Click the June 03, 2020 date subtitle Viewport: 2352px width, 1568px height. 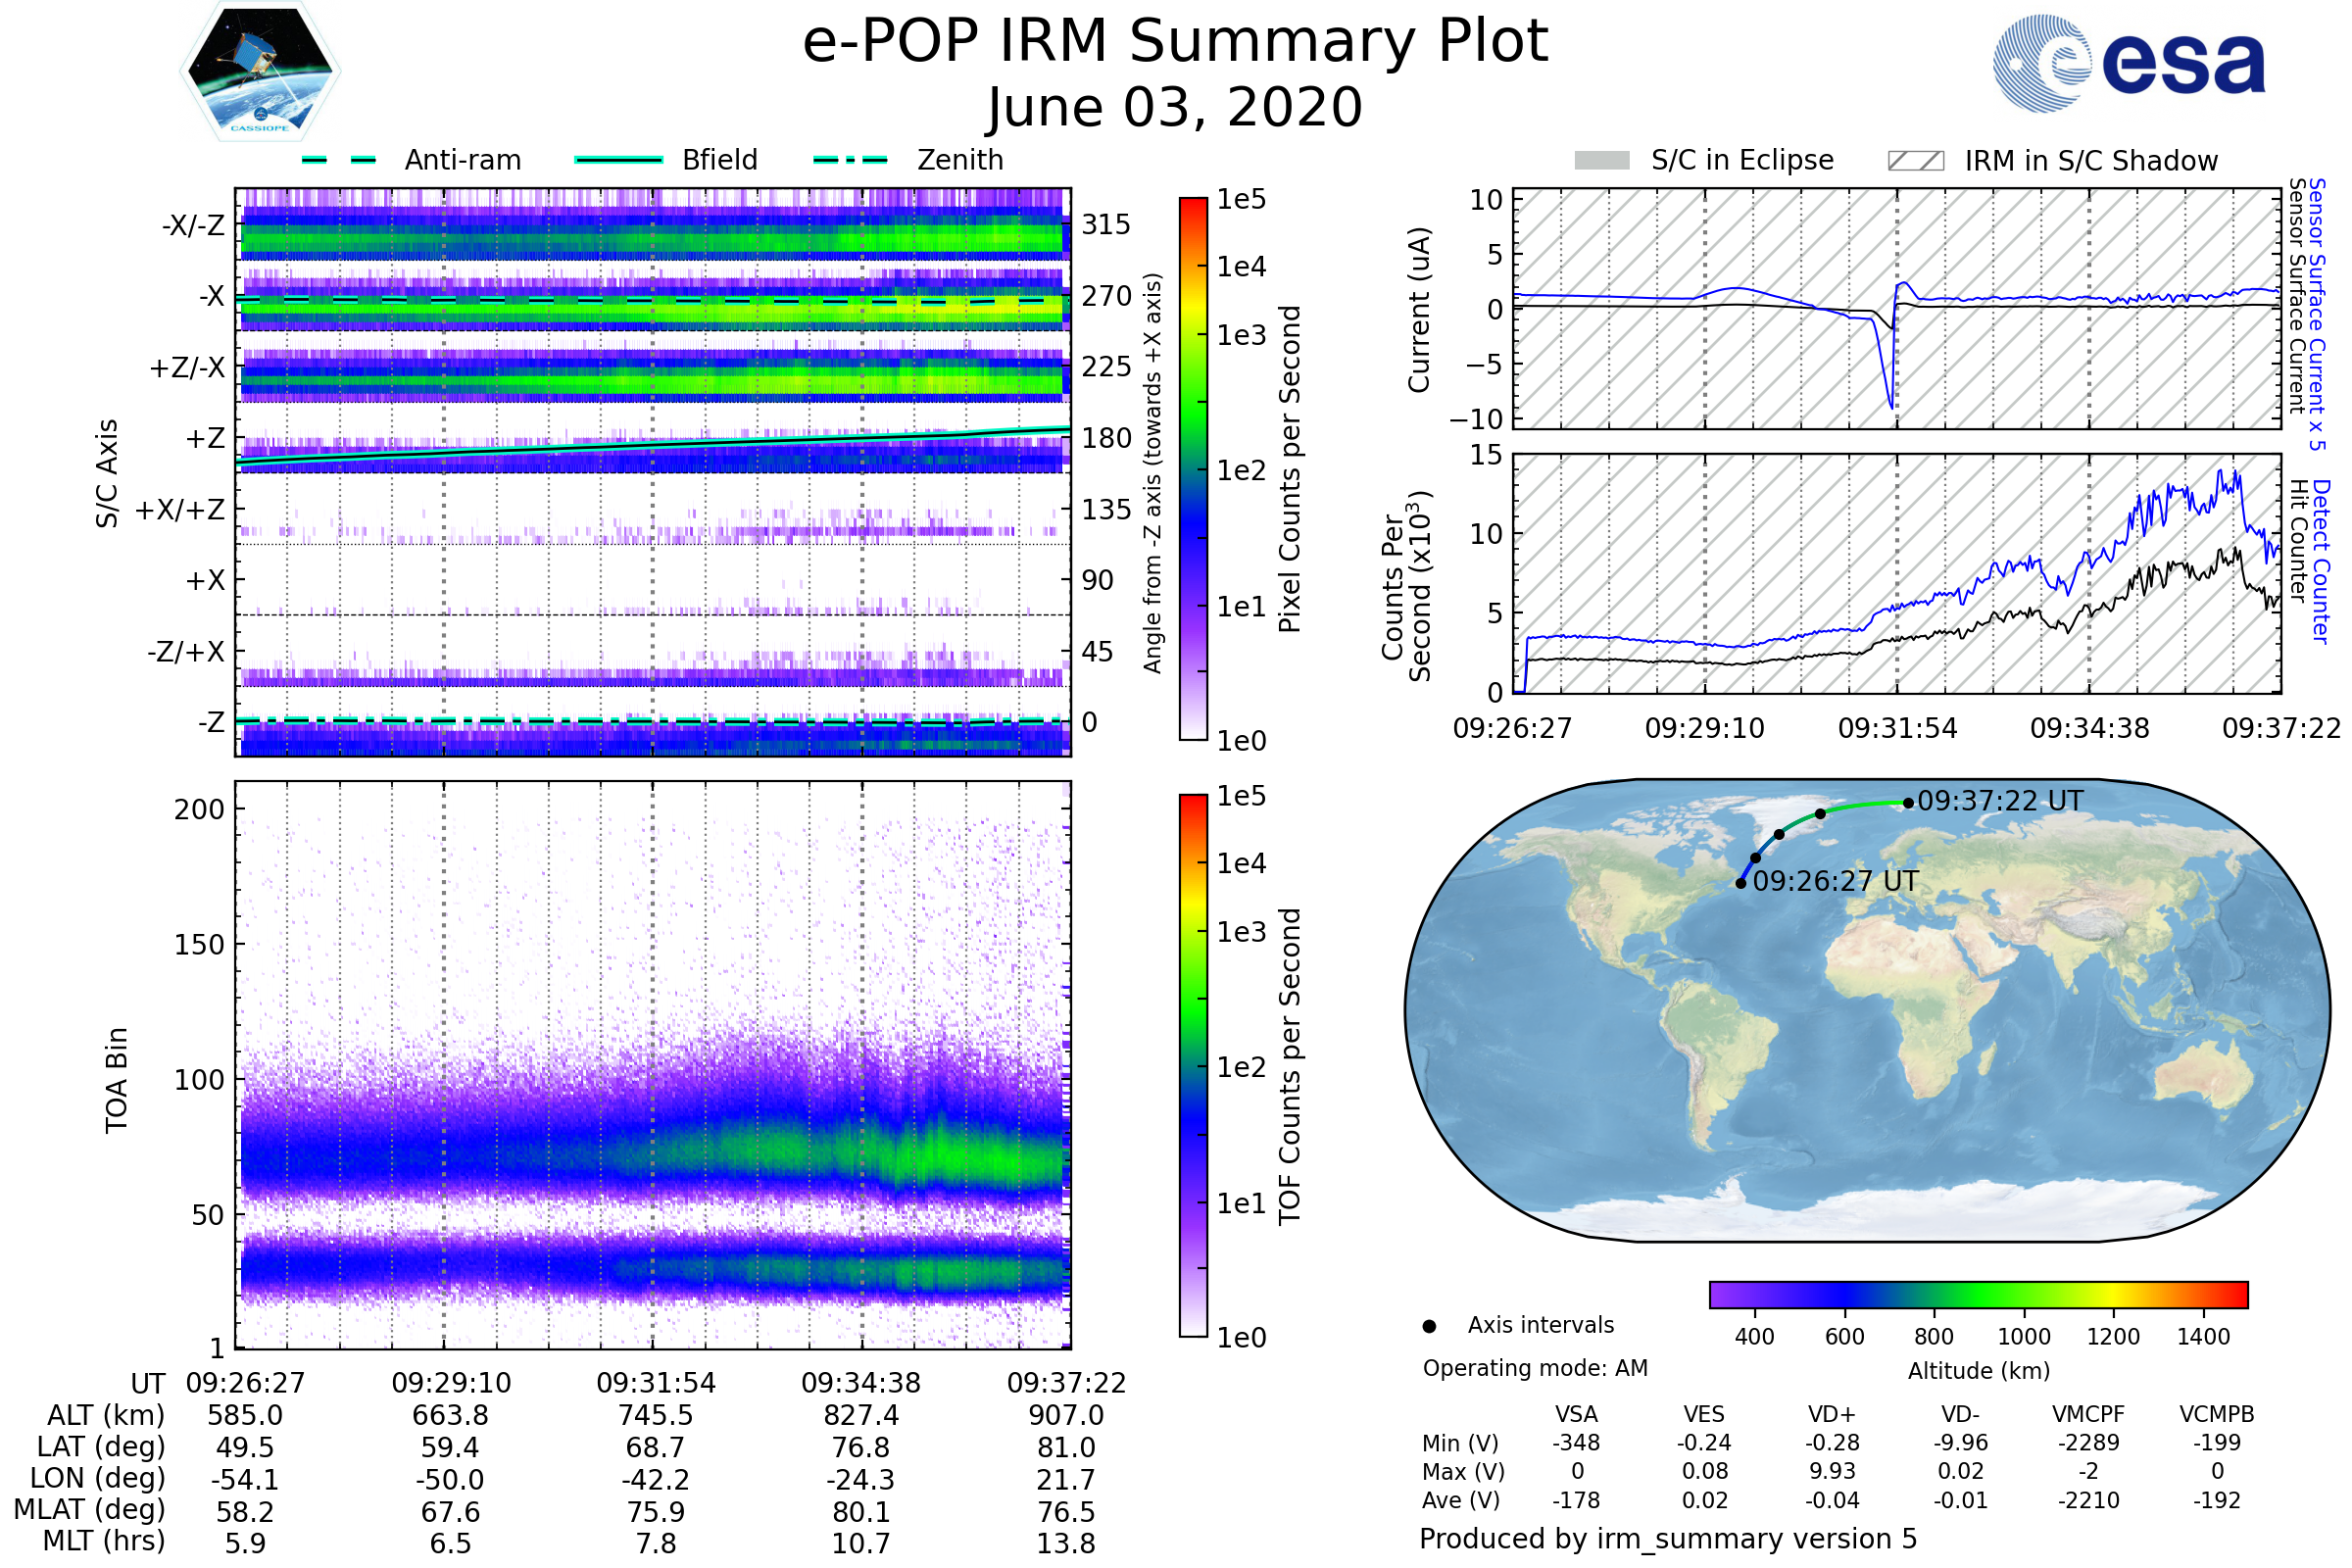click(1175, 108)
